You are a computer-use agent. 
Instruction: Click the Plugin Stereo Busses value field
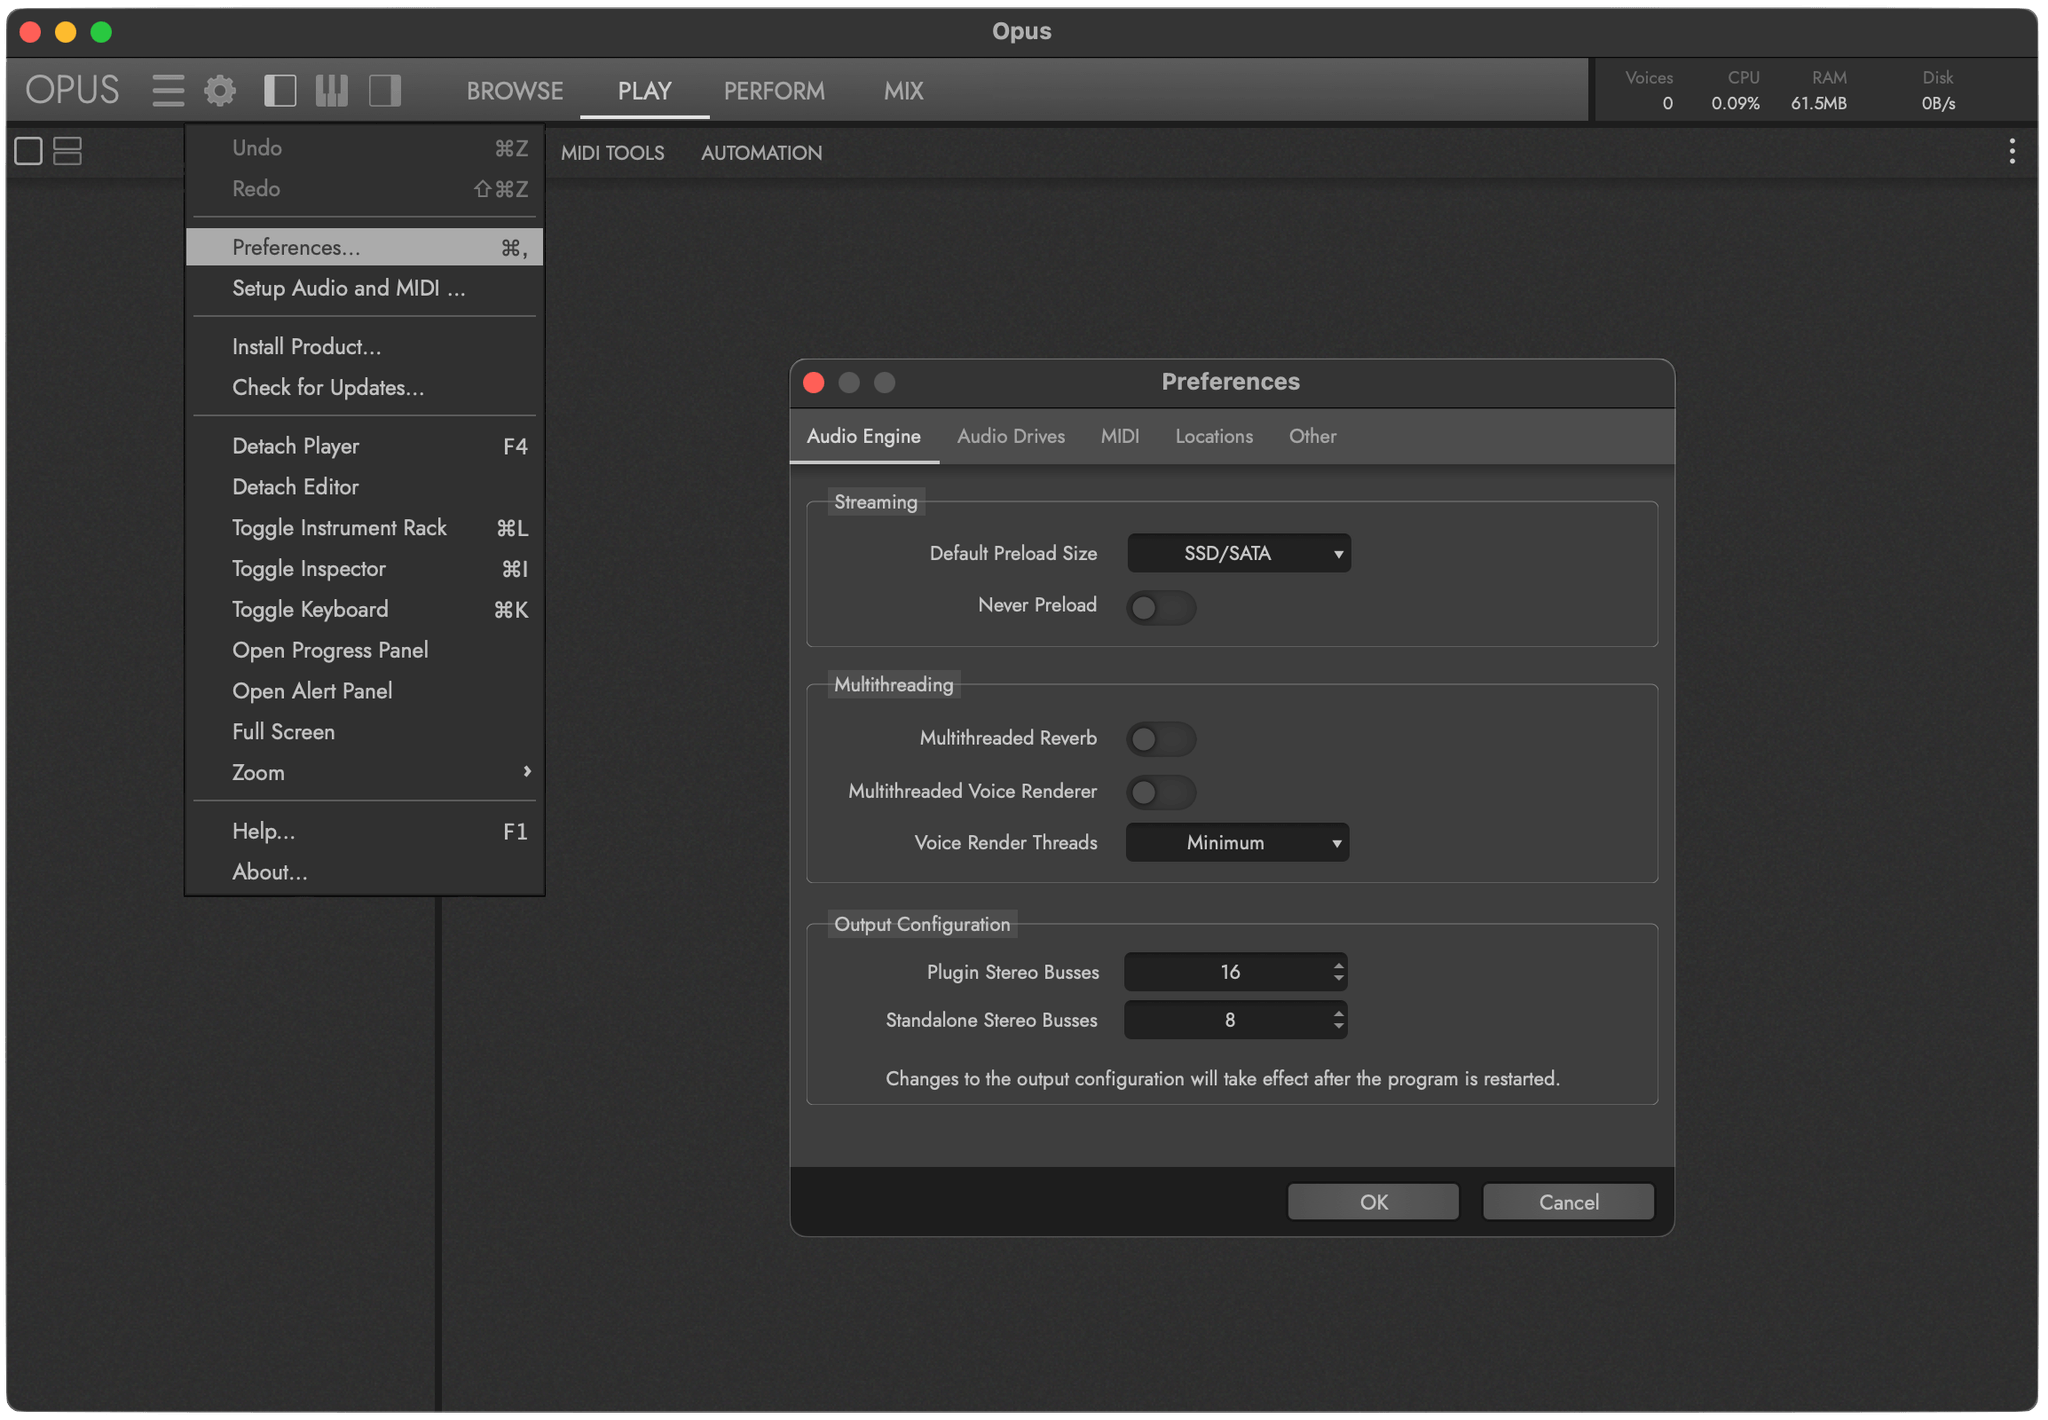click(1236, 972)
